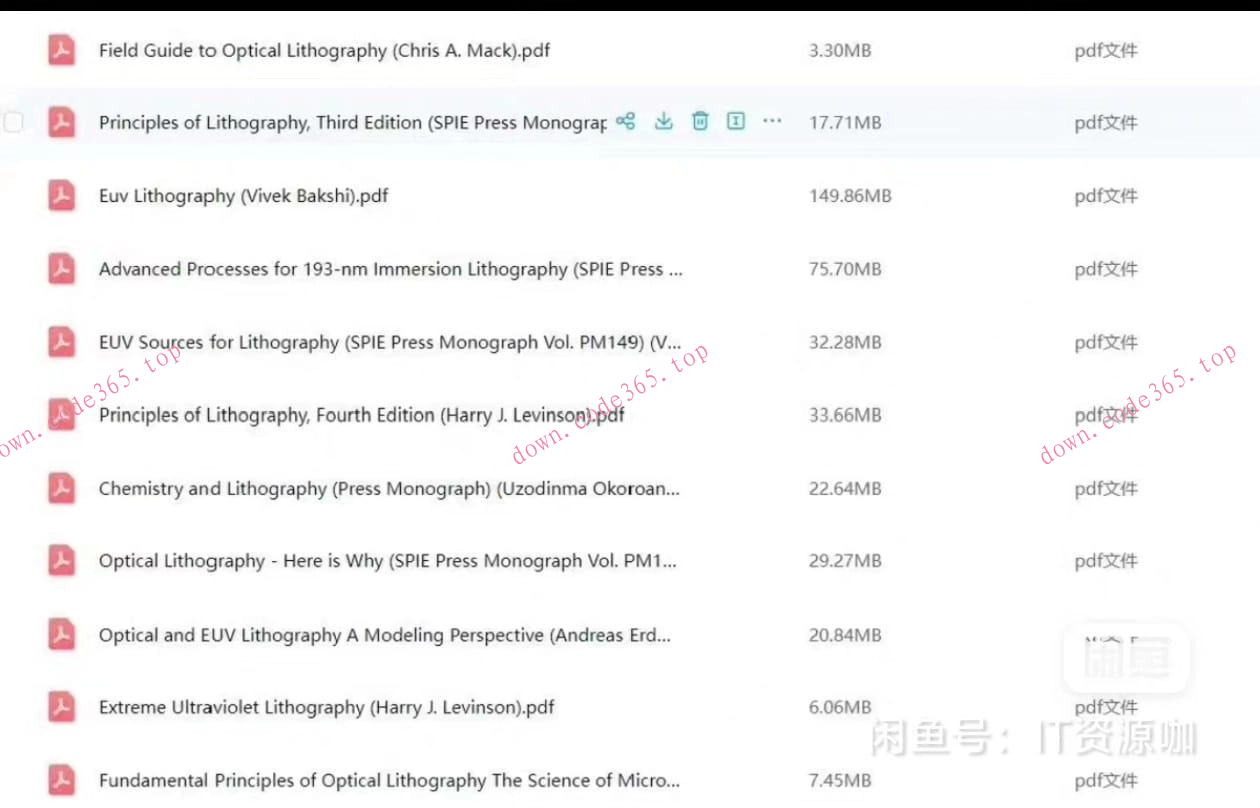1260x808 pixels.
Task: Select Chemistry and Lithography file name
Action: pyautogui.click(x=389, y=488)
